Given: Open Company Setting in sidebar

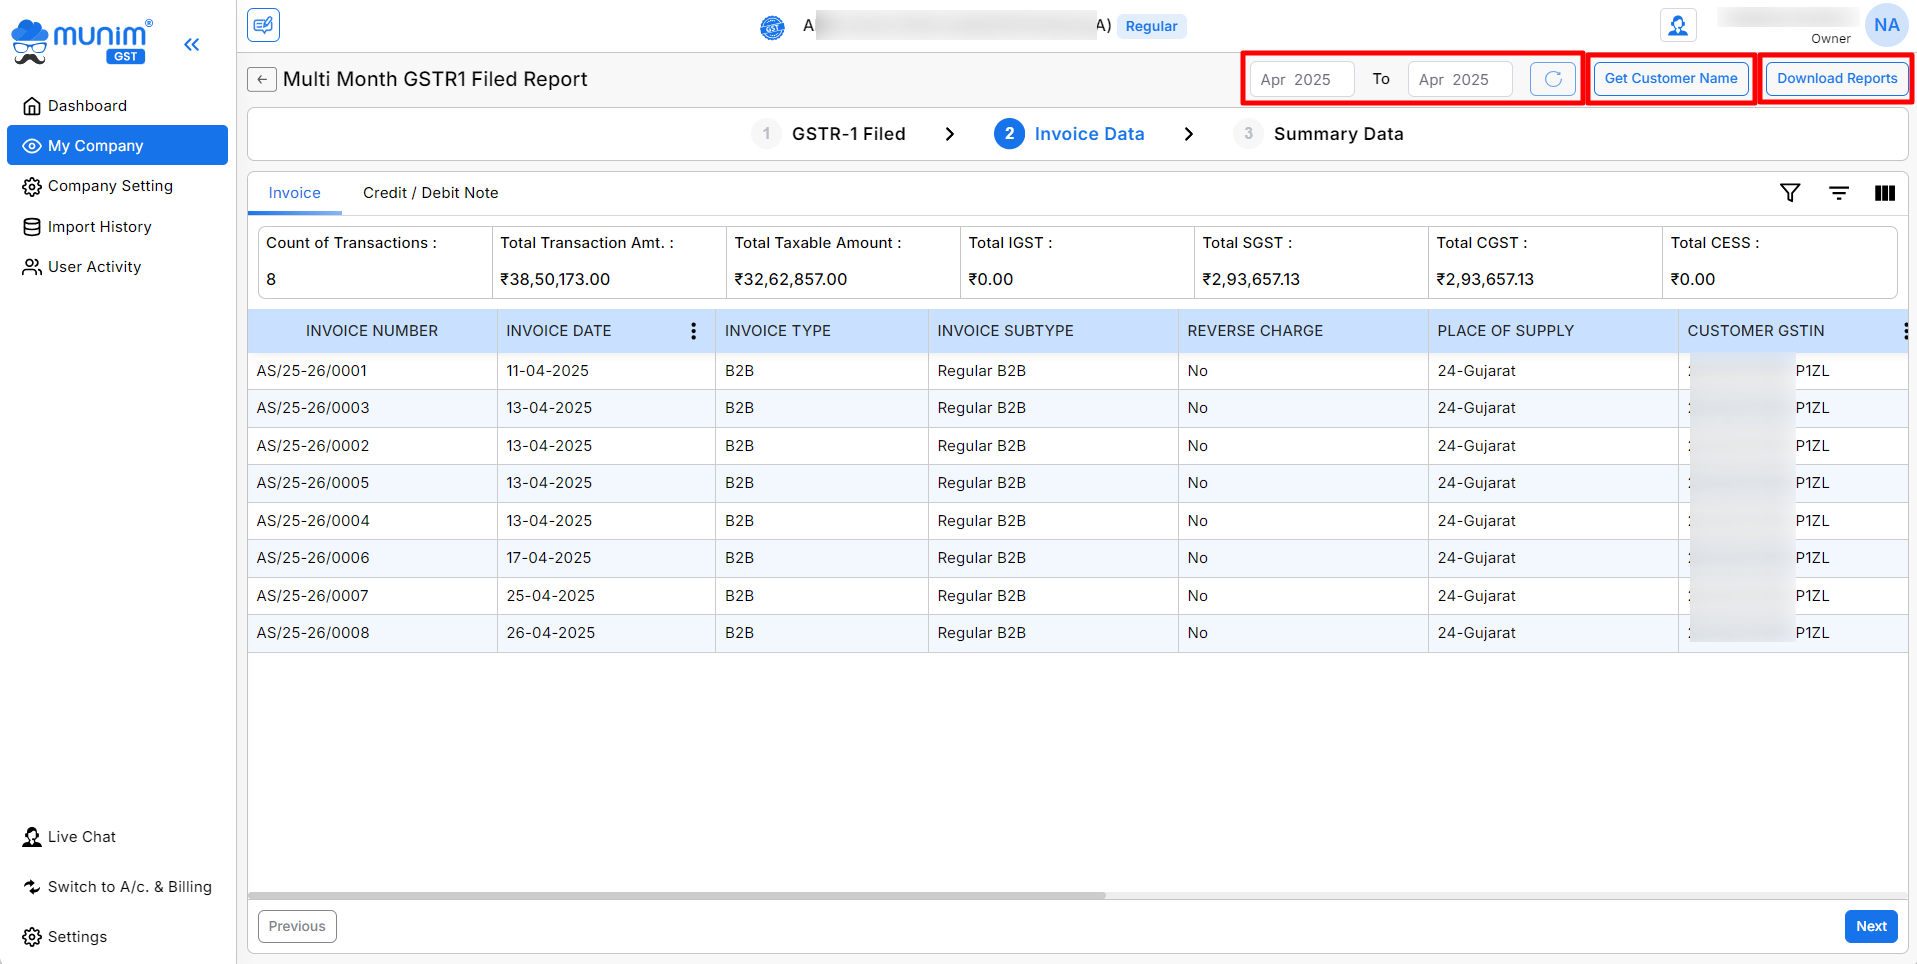Looking at the screenshot, I should pos(110,186).
